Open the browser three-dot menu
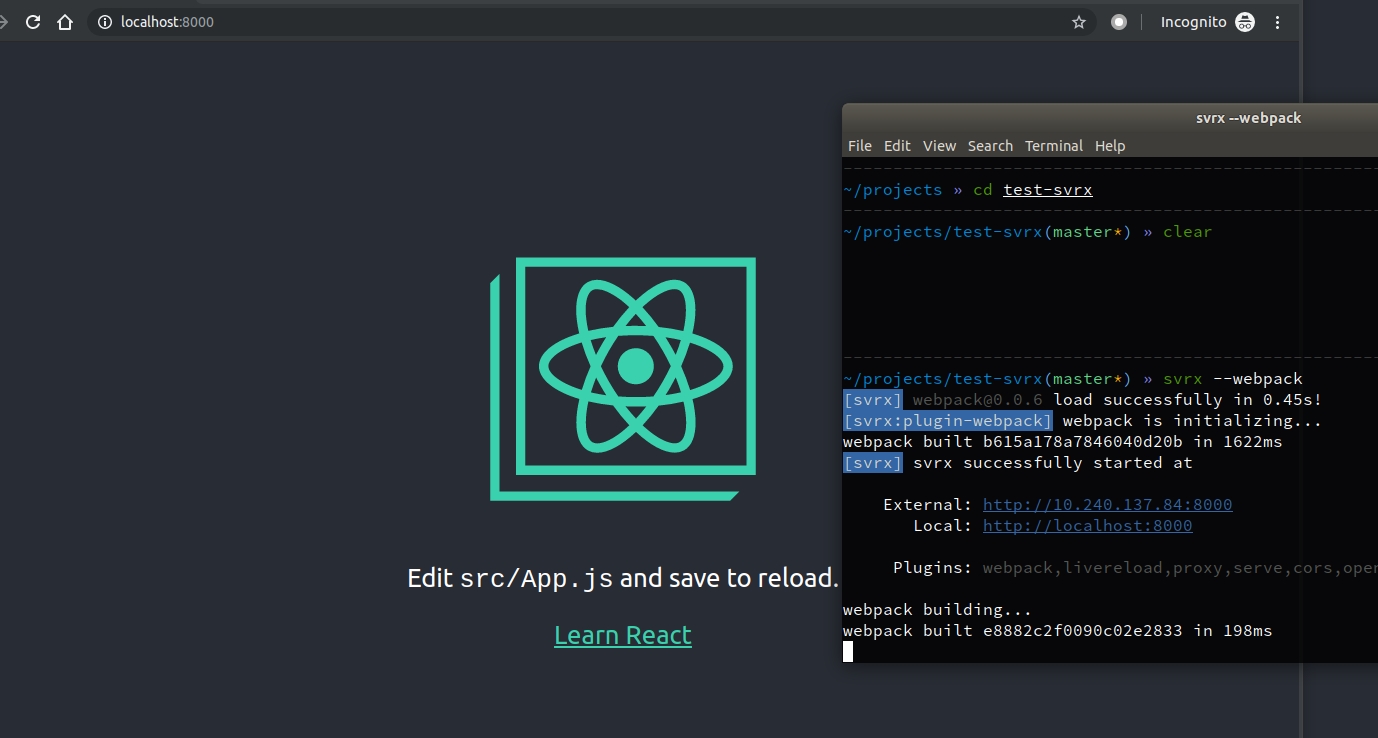1378x738 pixels. pos(1277,22)
